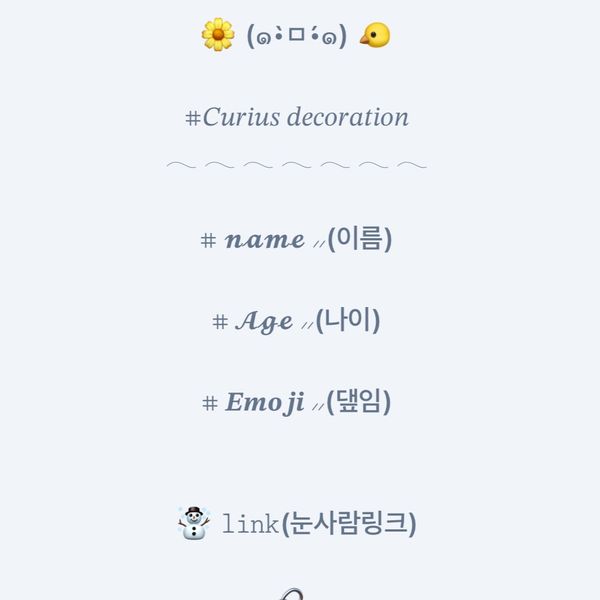600x600 pixels.
Task: Click the sunflower emoji at top
Action: (218, 34)
